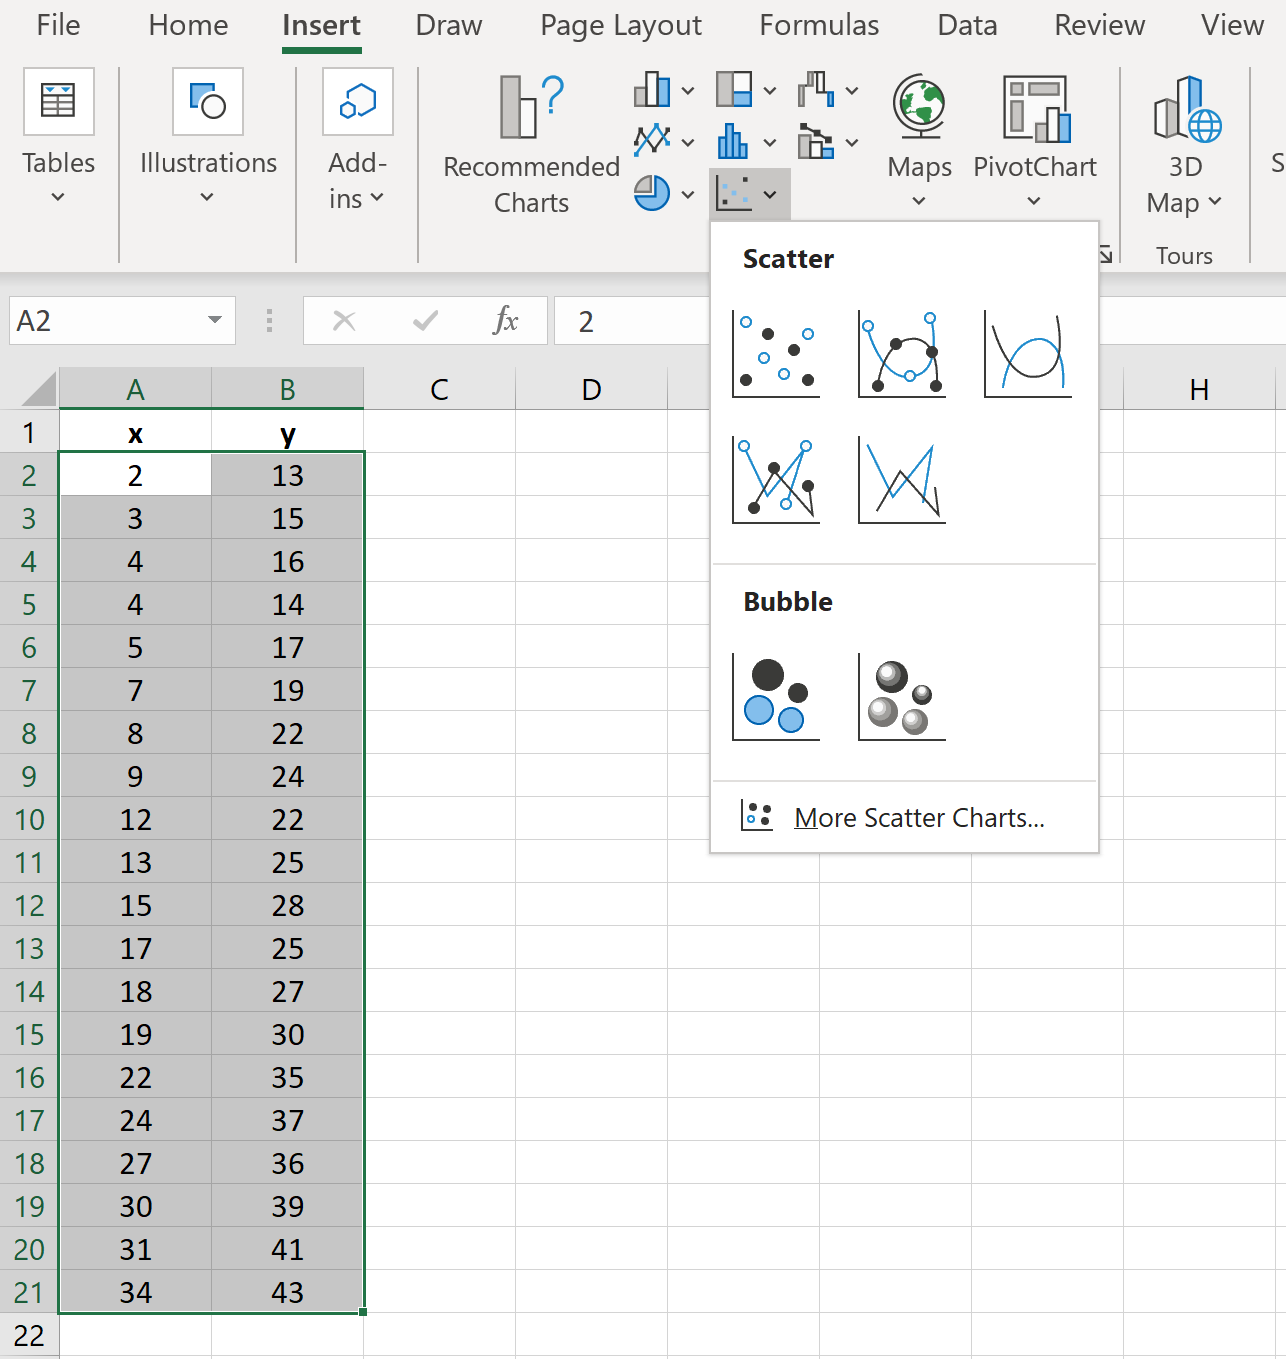
Task: Confirm cell entry with the check mark
Action: coord(425,320)
